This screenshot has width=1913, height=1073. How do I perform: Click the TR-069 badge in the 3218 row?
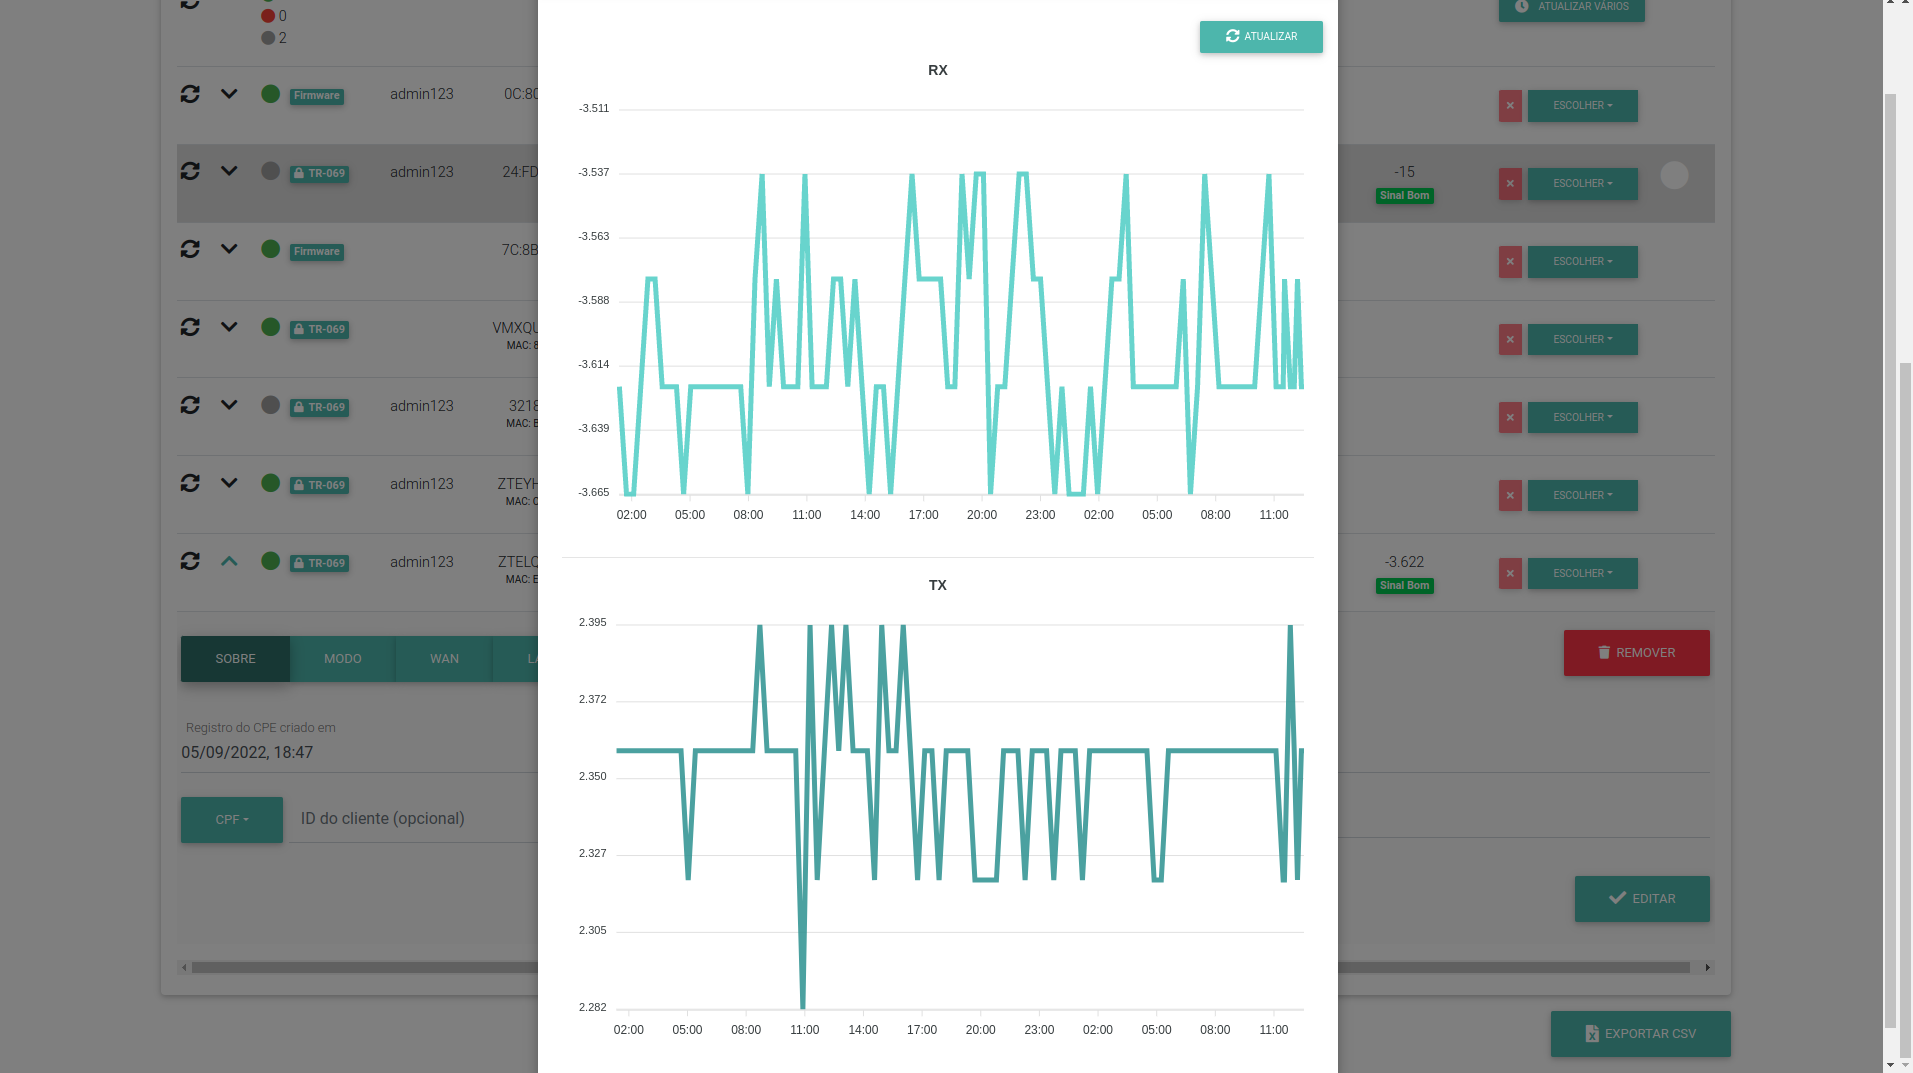pos(319,407)
